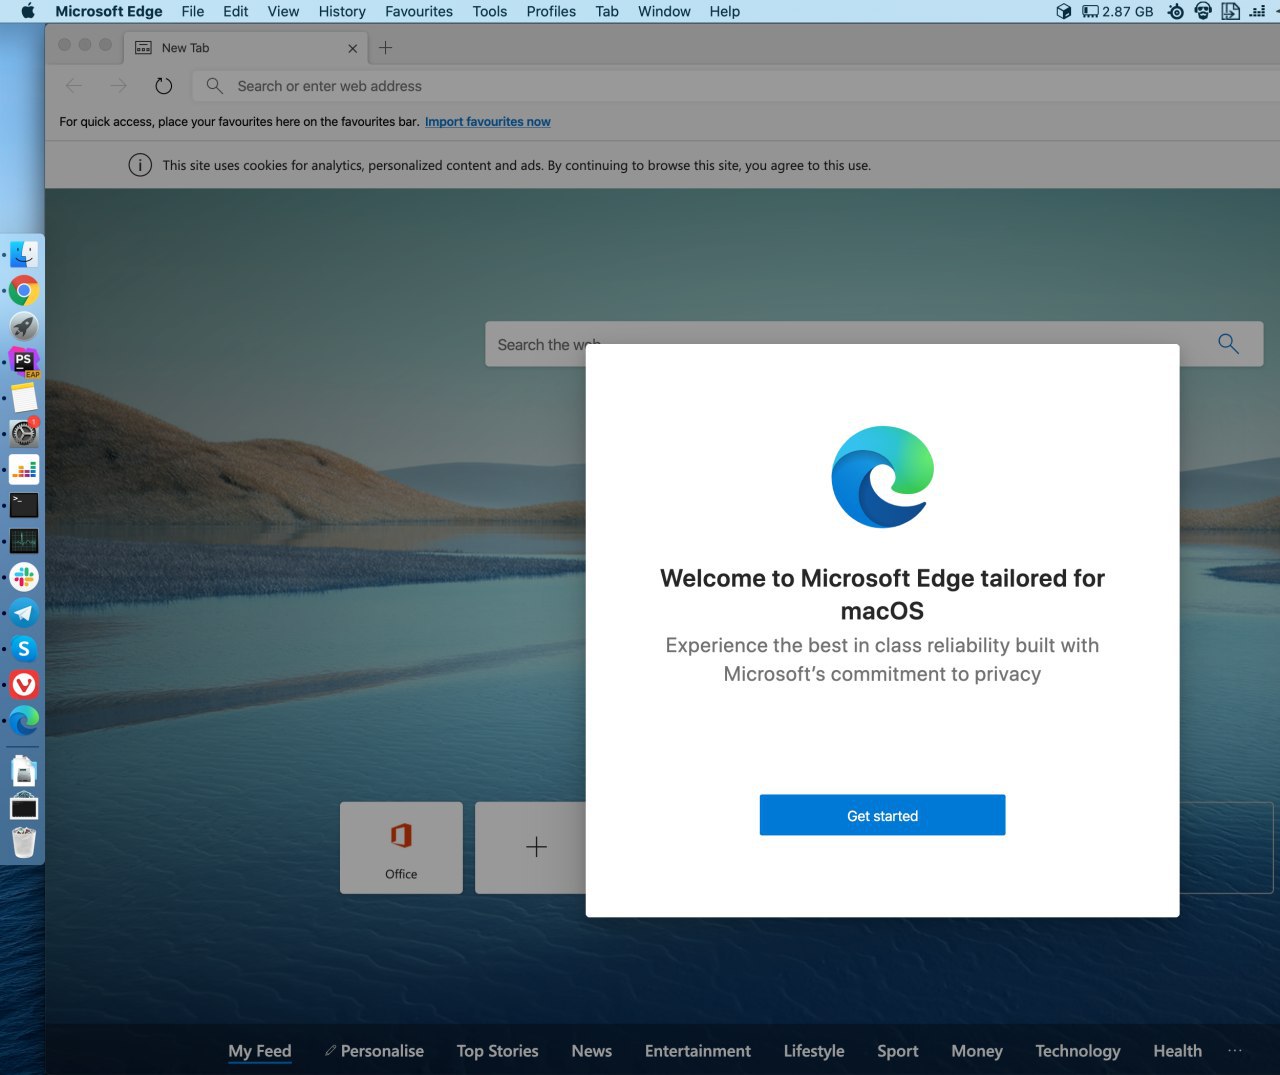Open the File menu
This screenshot has width=1280, height=1075.
pos(193,11)
